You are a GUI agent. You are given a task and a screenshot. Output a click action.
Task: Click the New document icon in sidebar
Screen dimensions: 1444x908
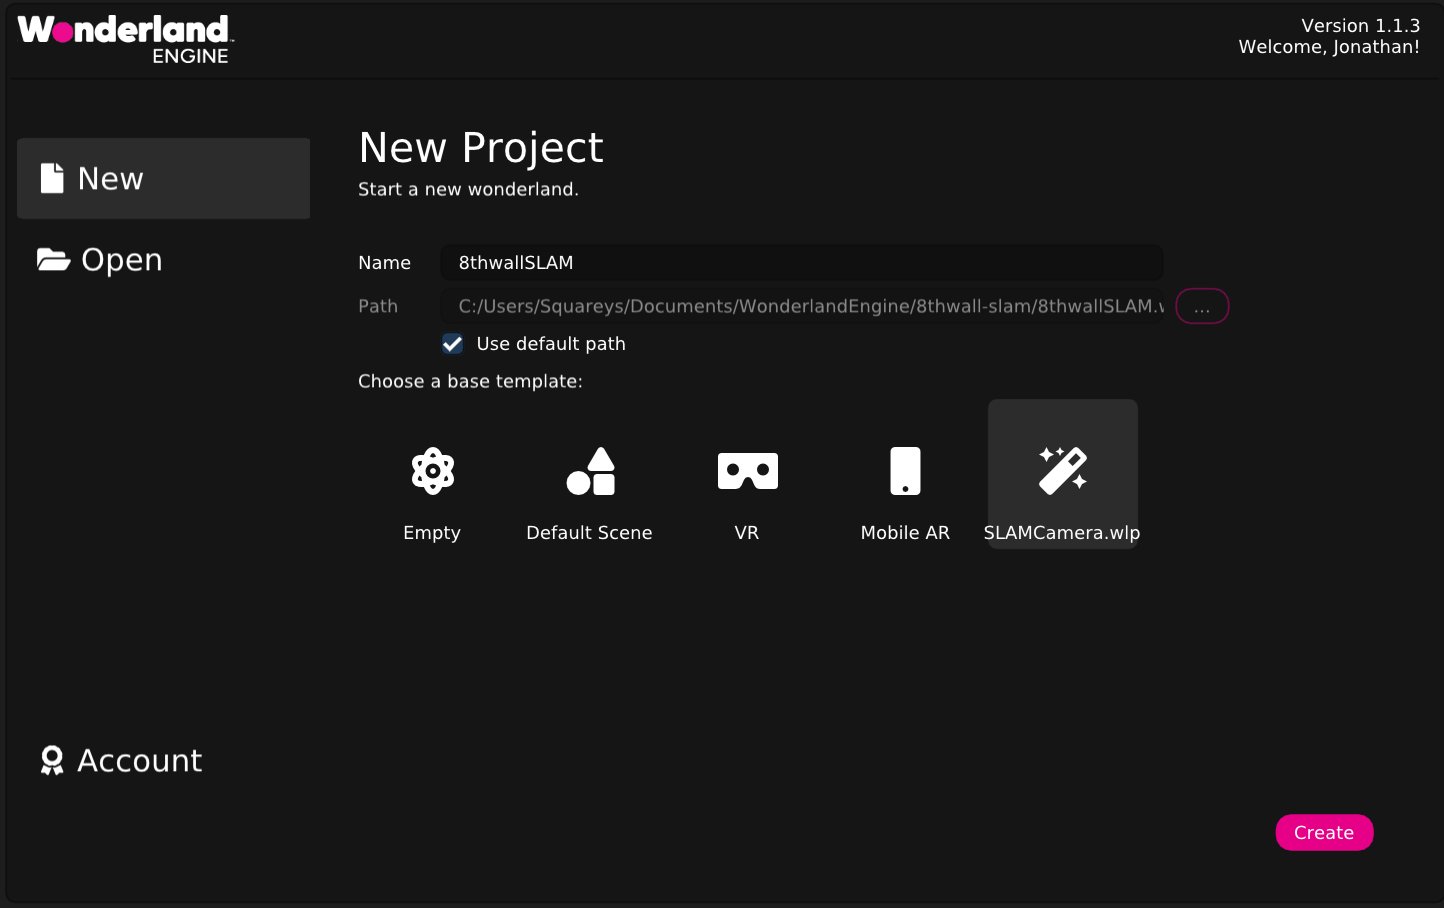(52, 177)
